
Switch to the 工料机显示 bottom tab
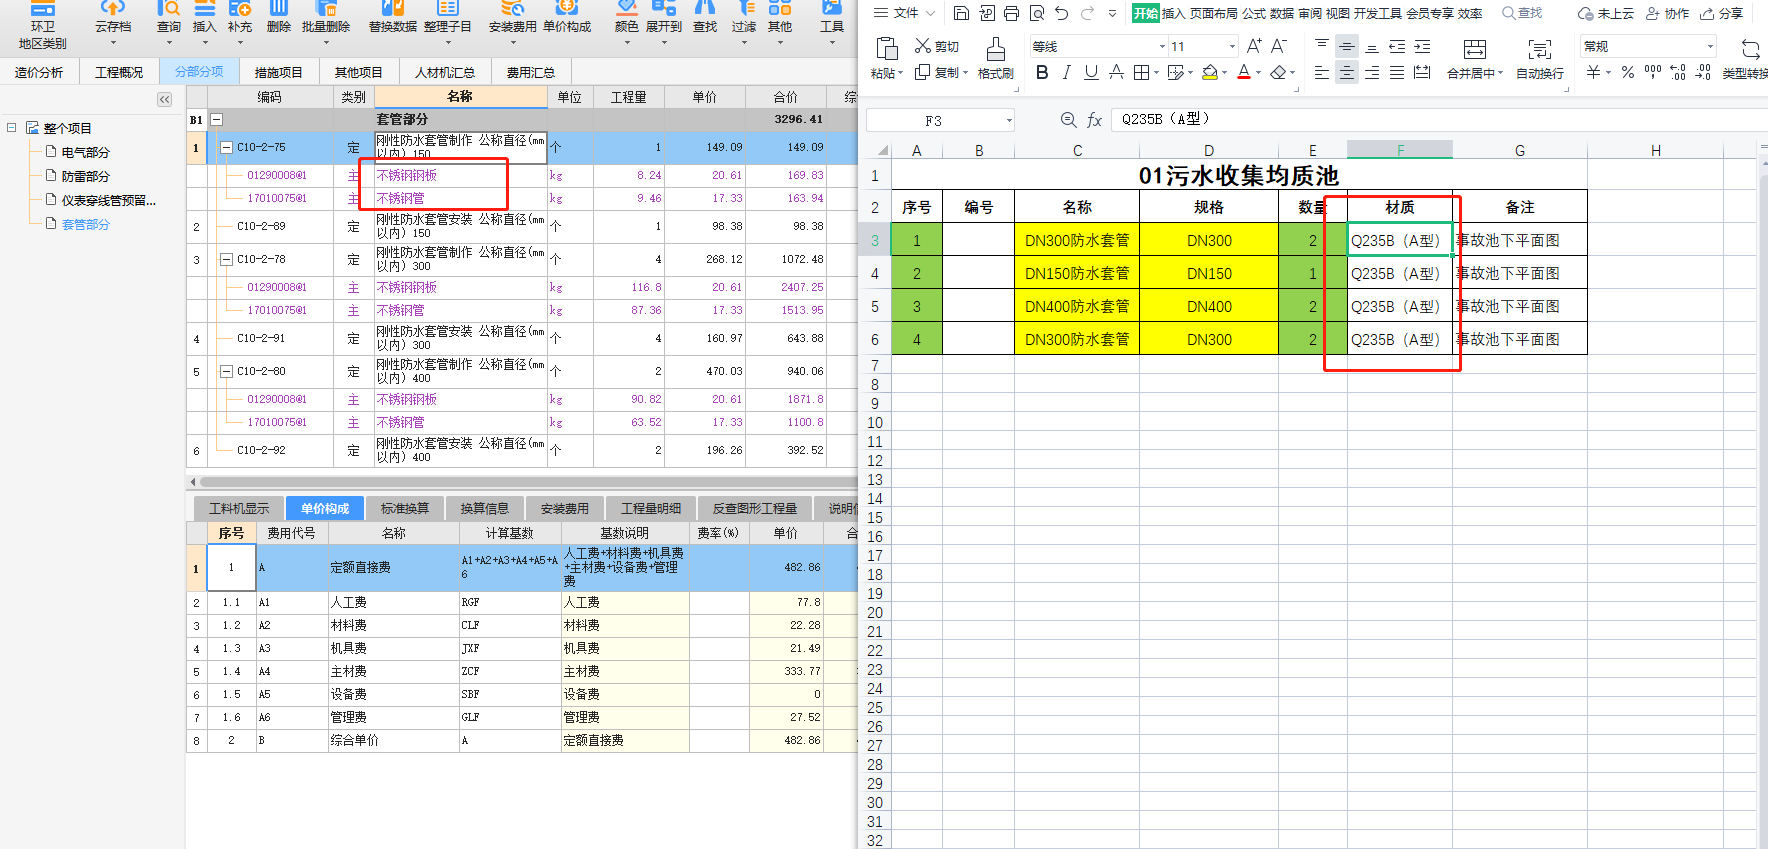click(239, 508)
